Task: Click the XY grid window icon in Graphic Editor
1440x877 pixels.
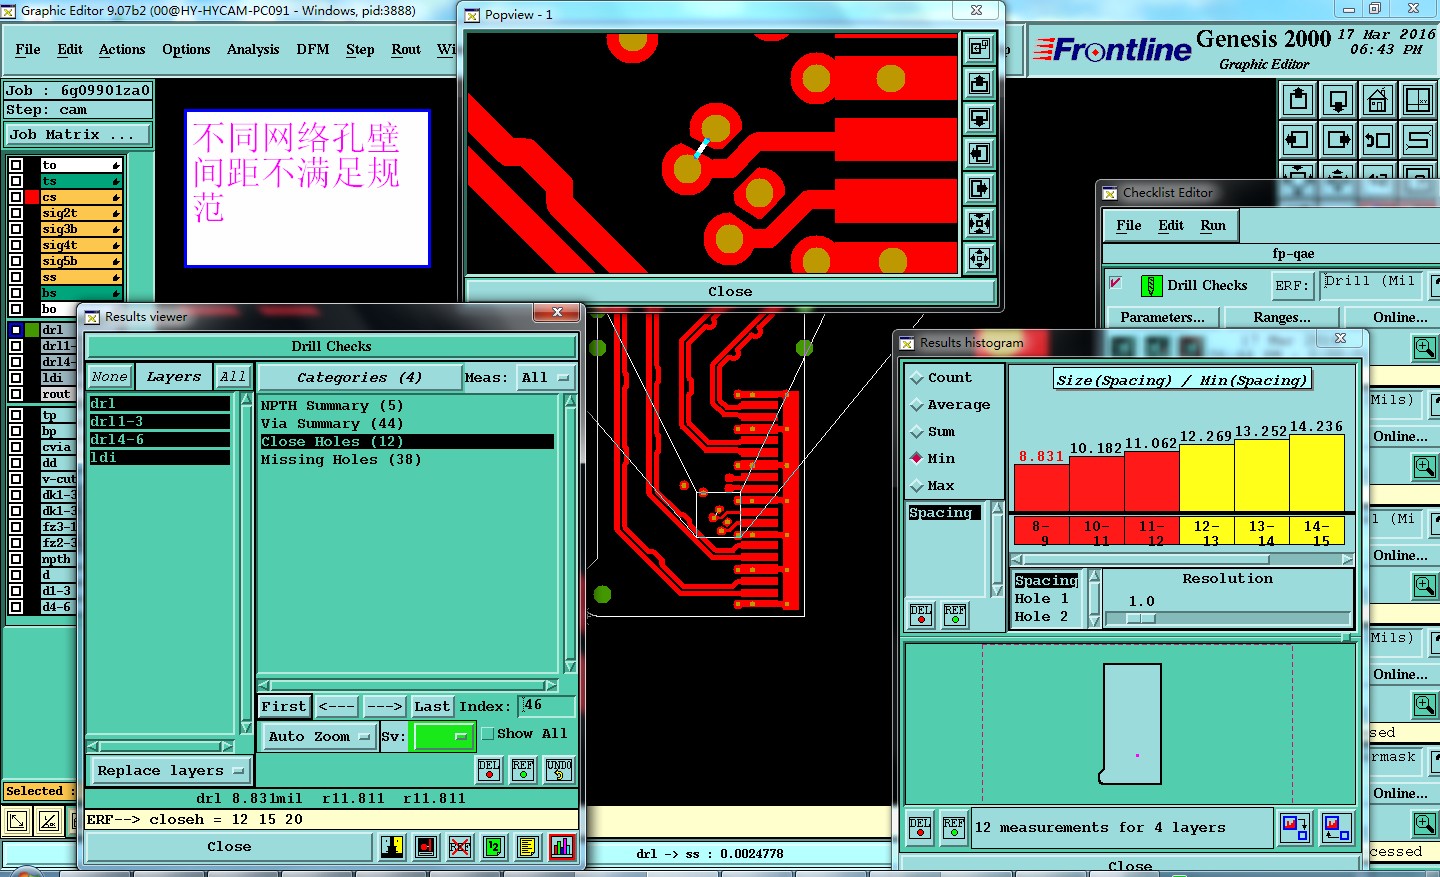Action: [x=1418, y=100]
